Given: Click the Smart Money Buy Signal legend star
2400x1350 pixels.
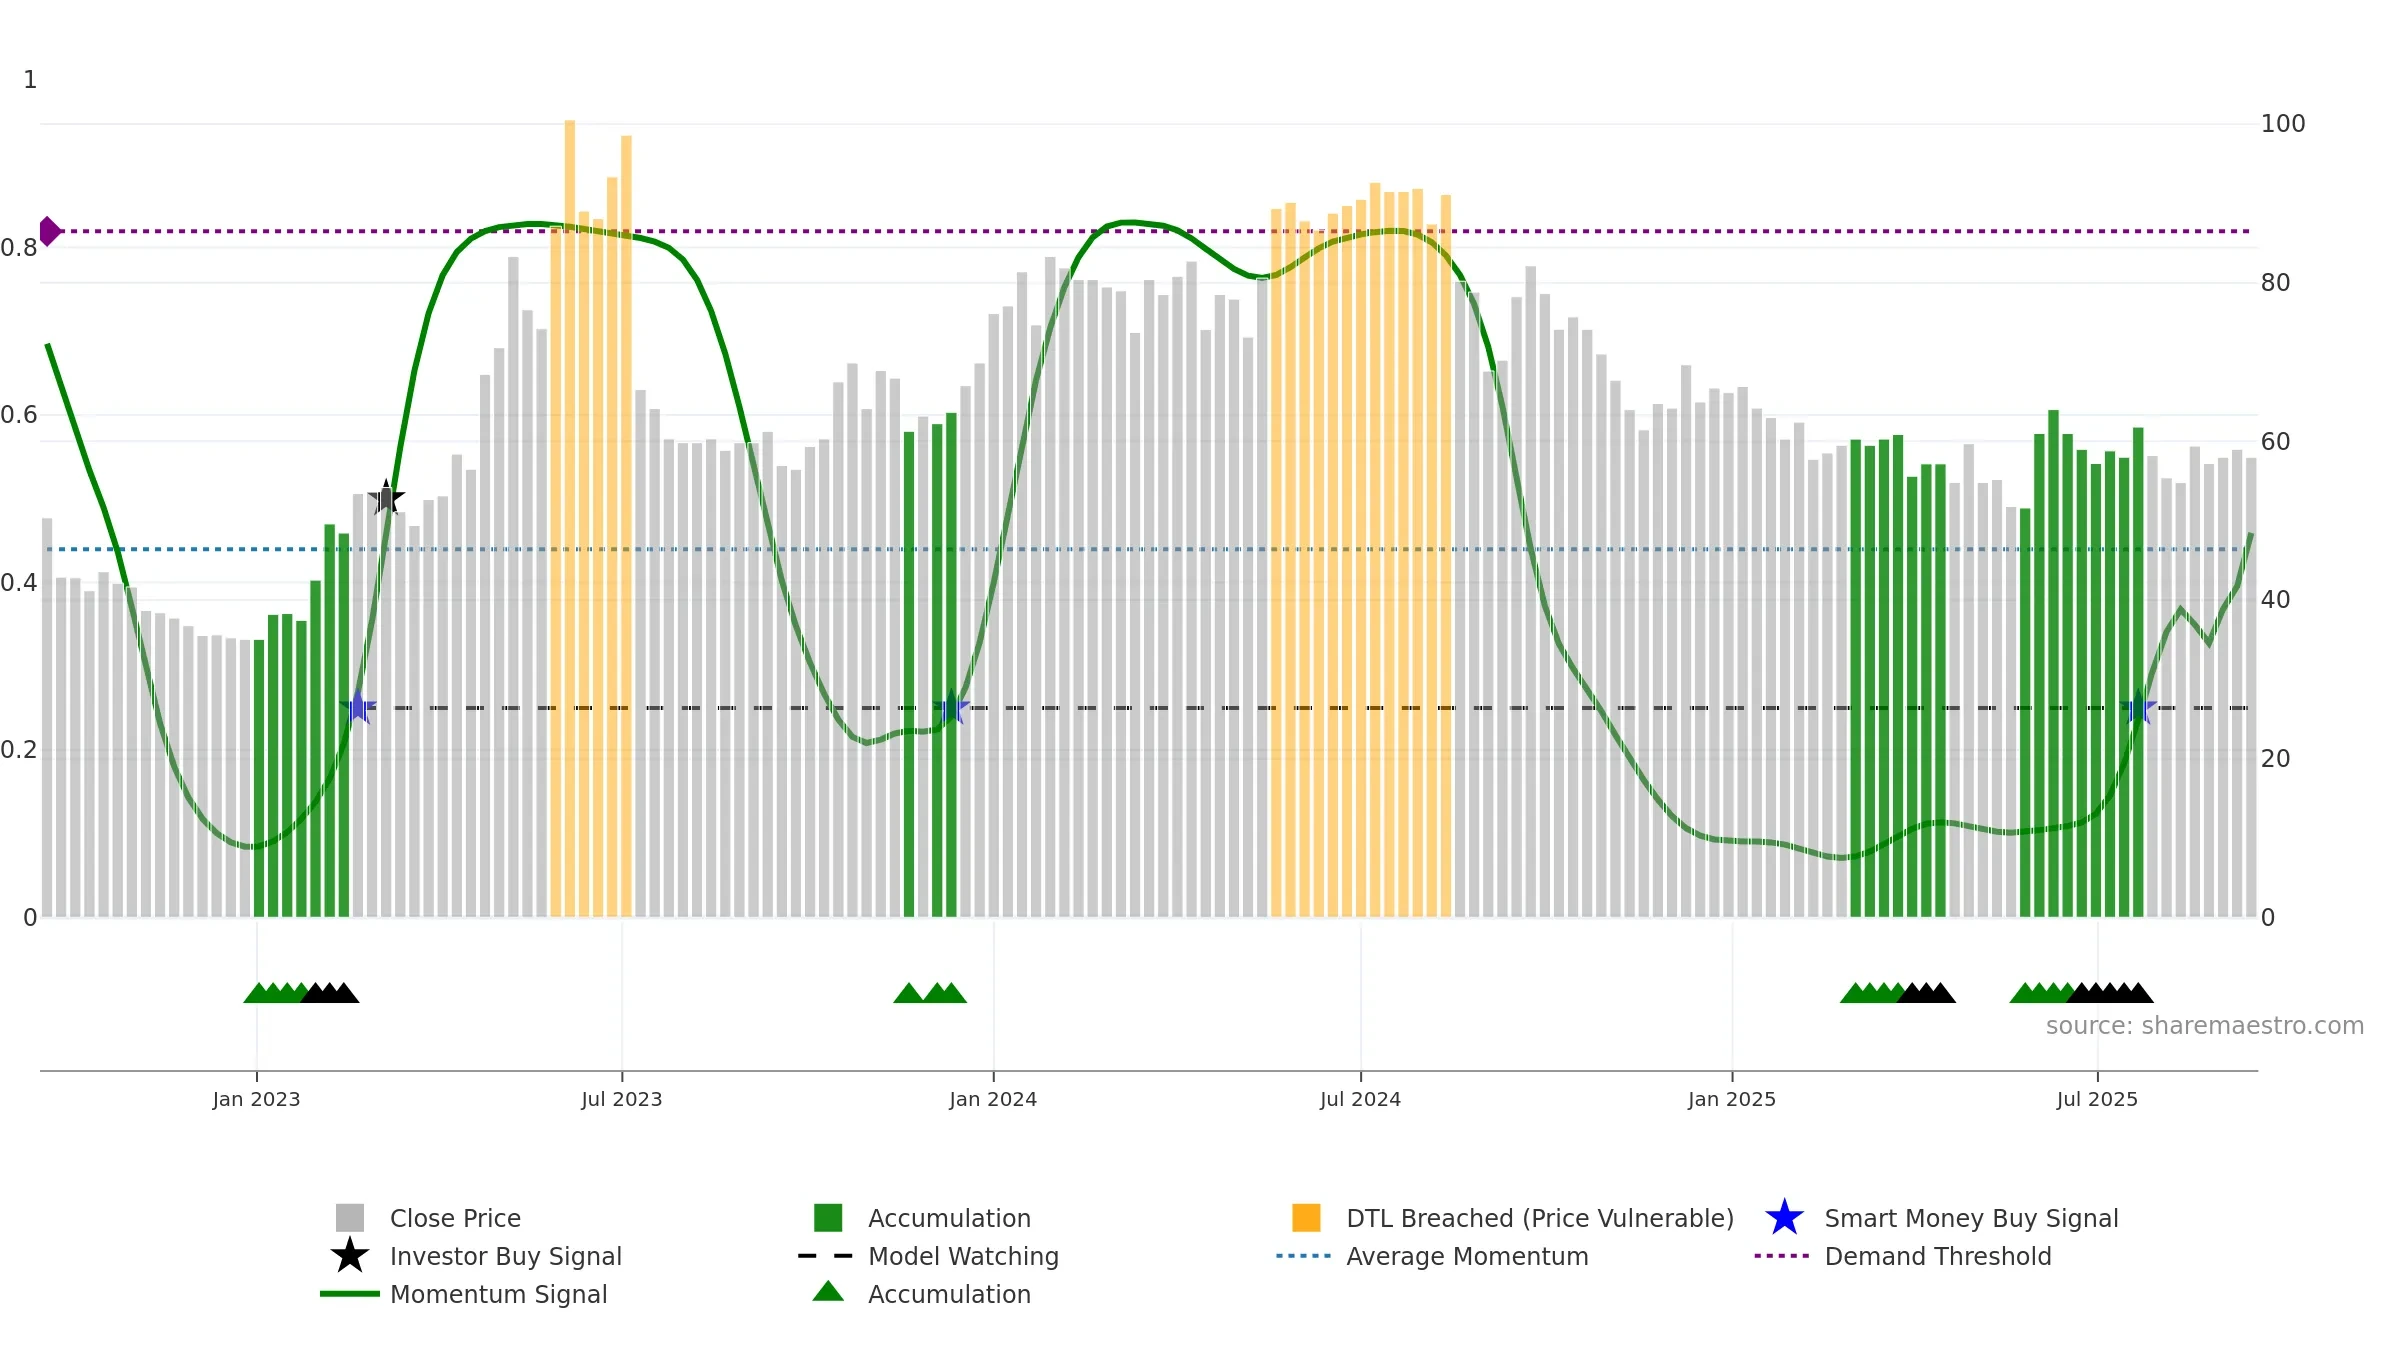Looking at the screenshot, I should click(1784, 1218).
